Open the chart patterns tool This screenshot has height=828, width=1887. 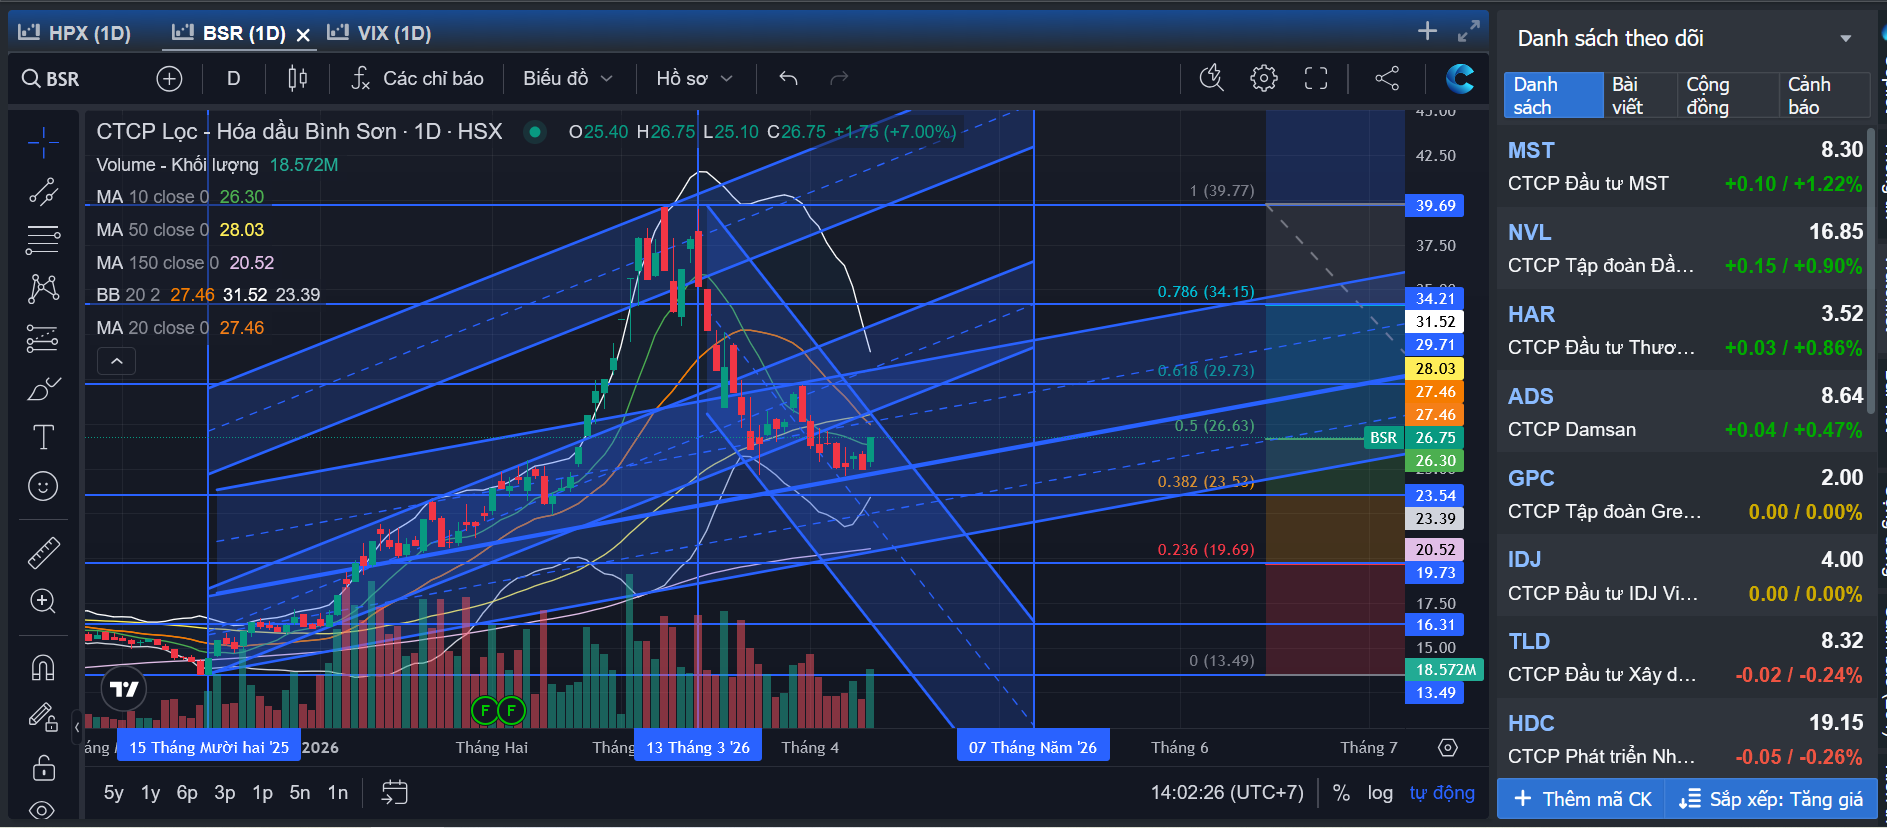coord(43,289)
